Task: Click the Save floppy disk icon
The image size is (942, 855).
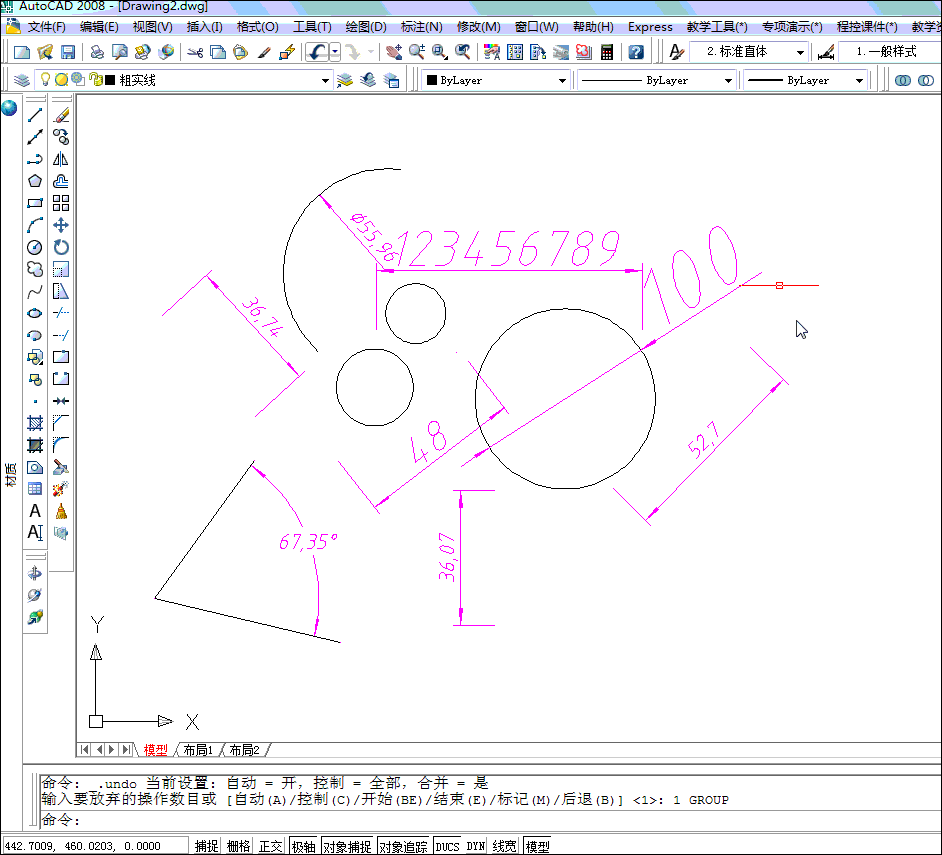Action: point(68,52)
